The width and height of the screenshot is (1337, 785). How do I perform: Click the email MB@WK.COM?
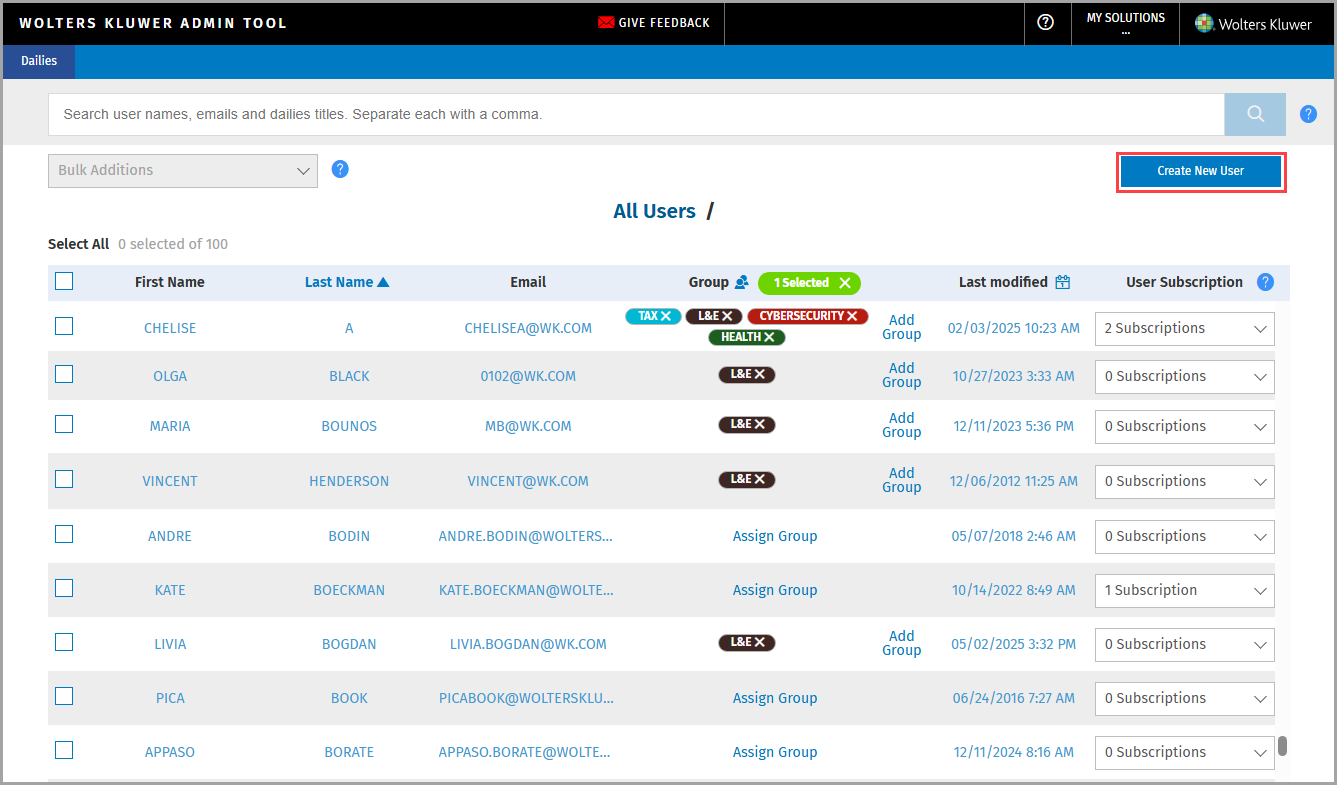(528, 426)
